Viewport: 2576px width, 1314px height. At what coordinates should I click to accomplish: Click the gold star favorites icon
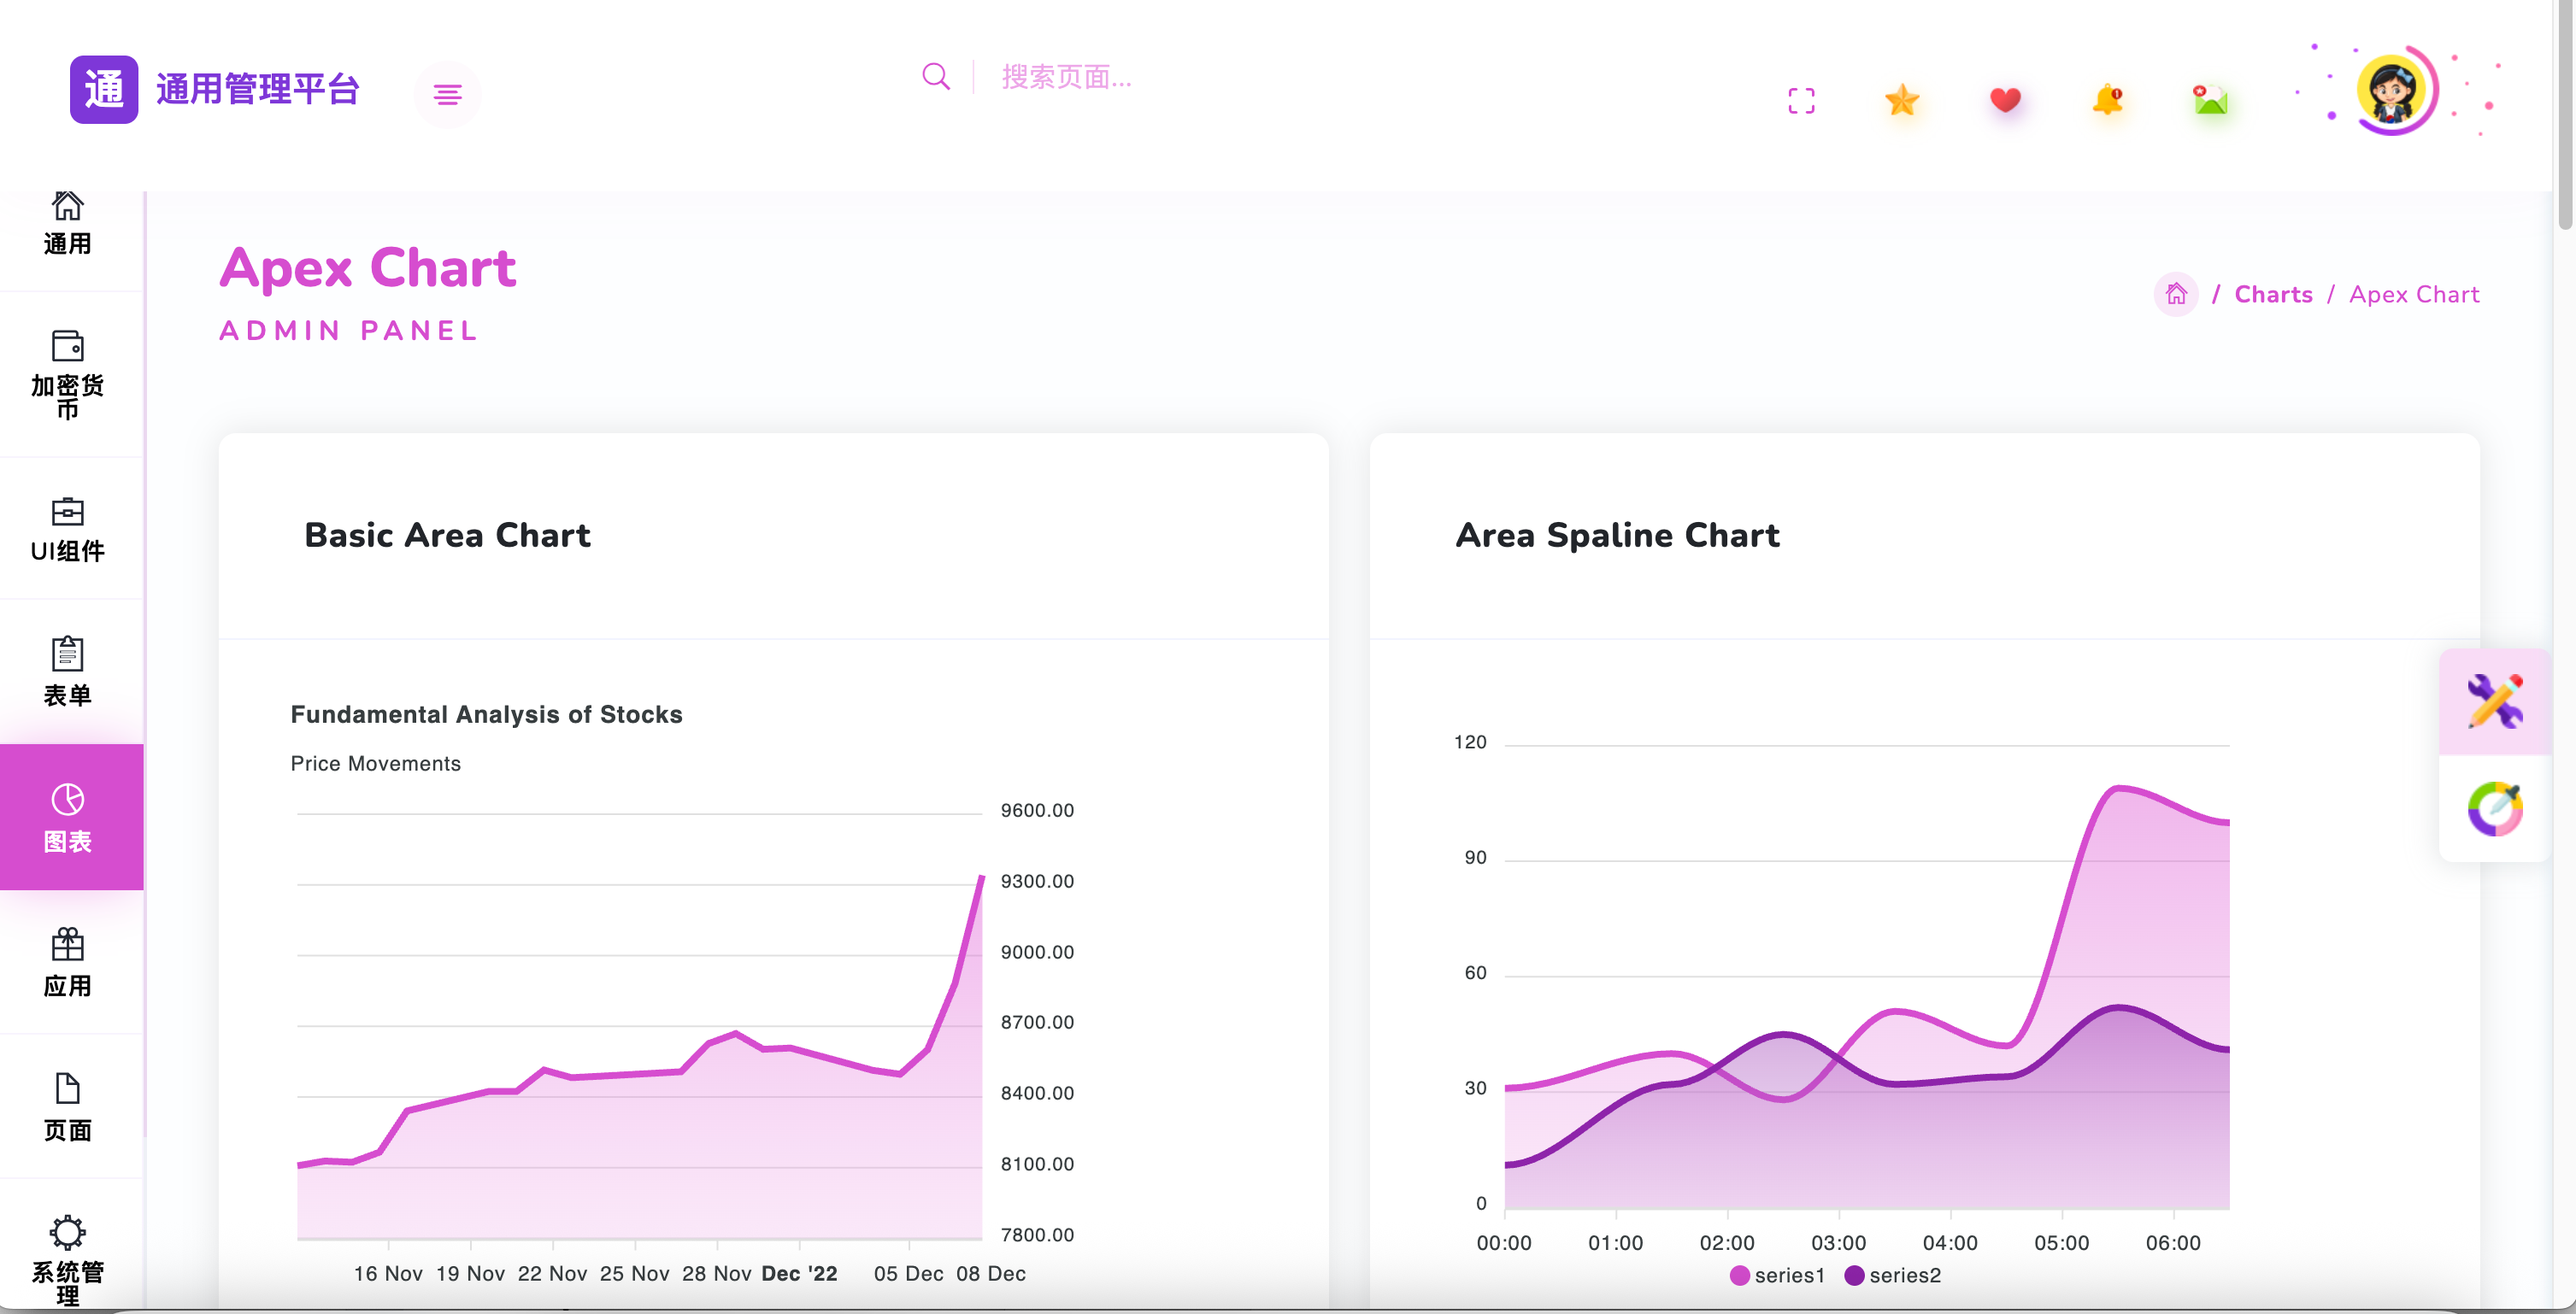point(1902,100)
